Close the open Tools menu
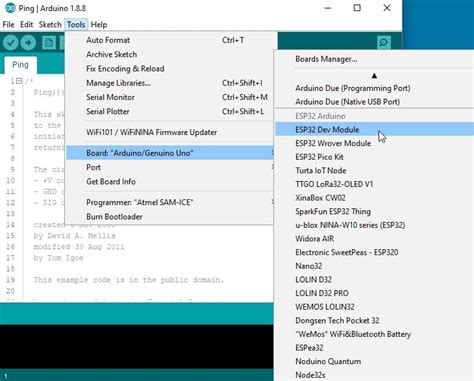Image resolution: width=474 pixels, height=381 pixels. click(76, 25)
